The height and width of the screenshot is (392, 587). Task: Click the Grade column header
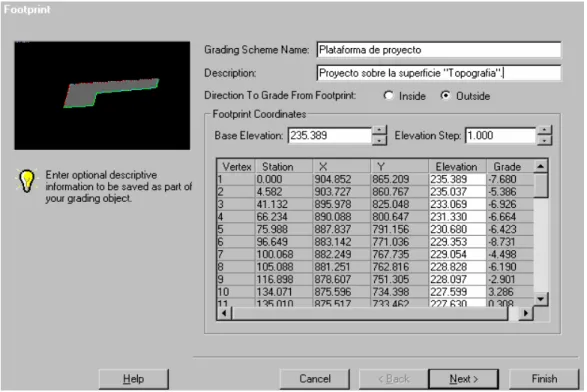[510, 166]
